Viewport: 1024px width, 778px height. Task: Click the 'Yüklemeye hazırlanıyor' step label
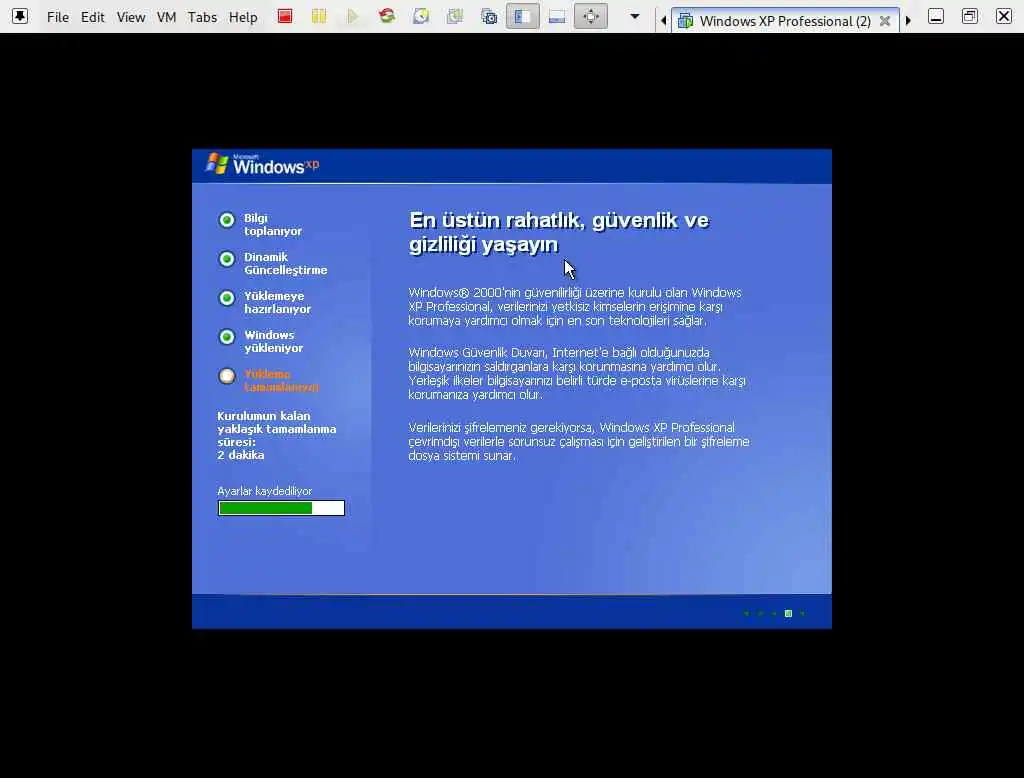pos(278,302)
